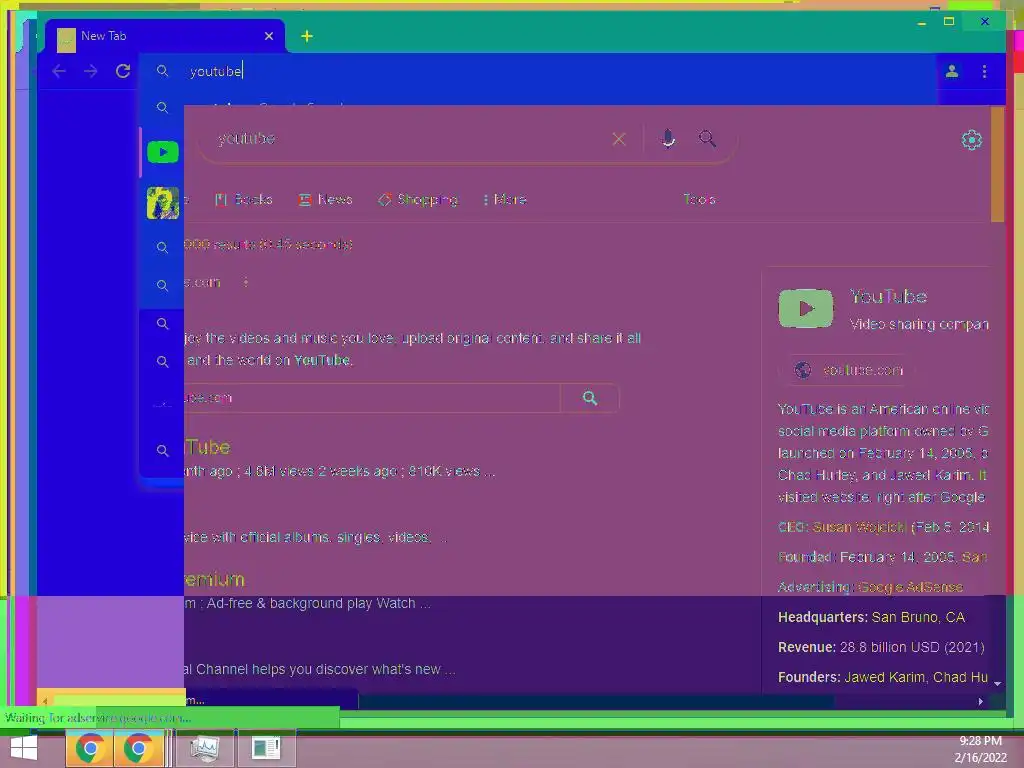Open the Windows Start menu
The image size is (1024, 768).
tap(24, 748)
